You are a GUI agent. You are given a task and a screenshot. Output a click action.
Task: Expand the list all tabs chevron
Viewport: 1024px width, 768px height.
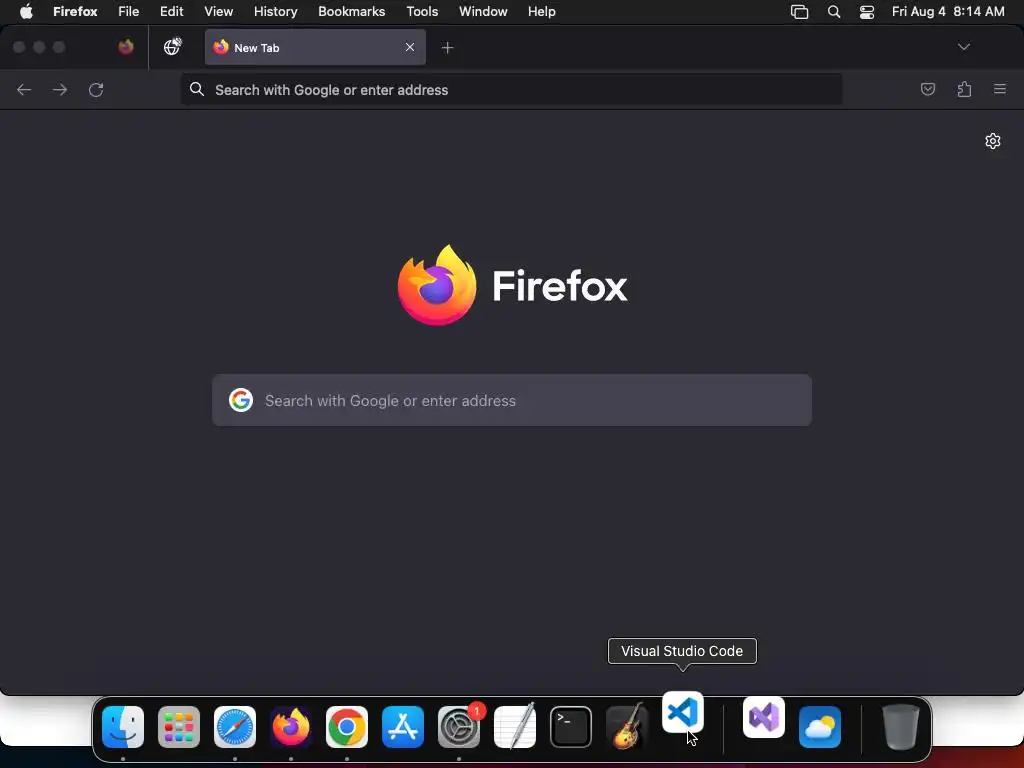click(x=964, y=47)
